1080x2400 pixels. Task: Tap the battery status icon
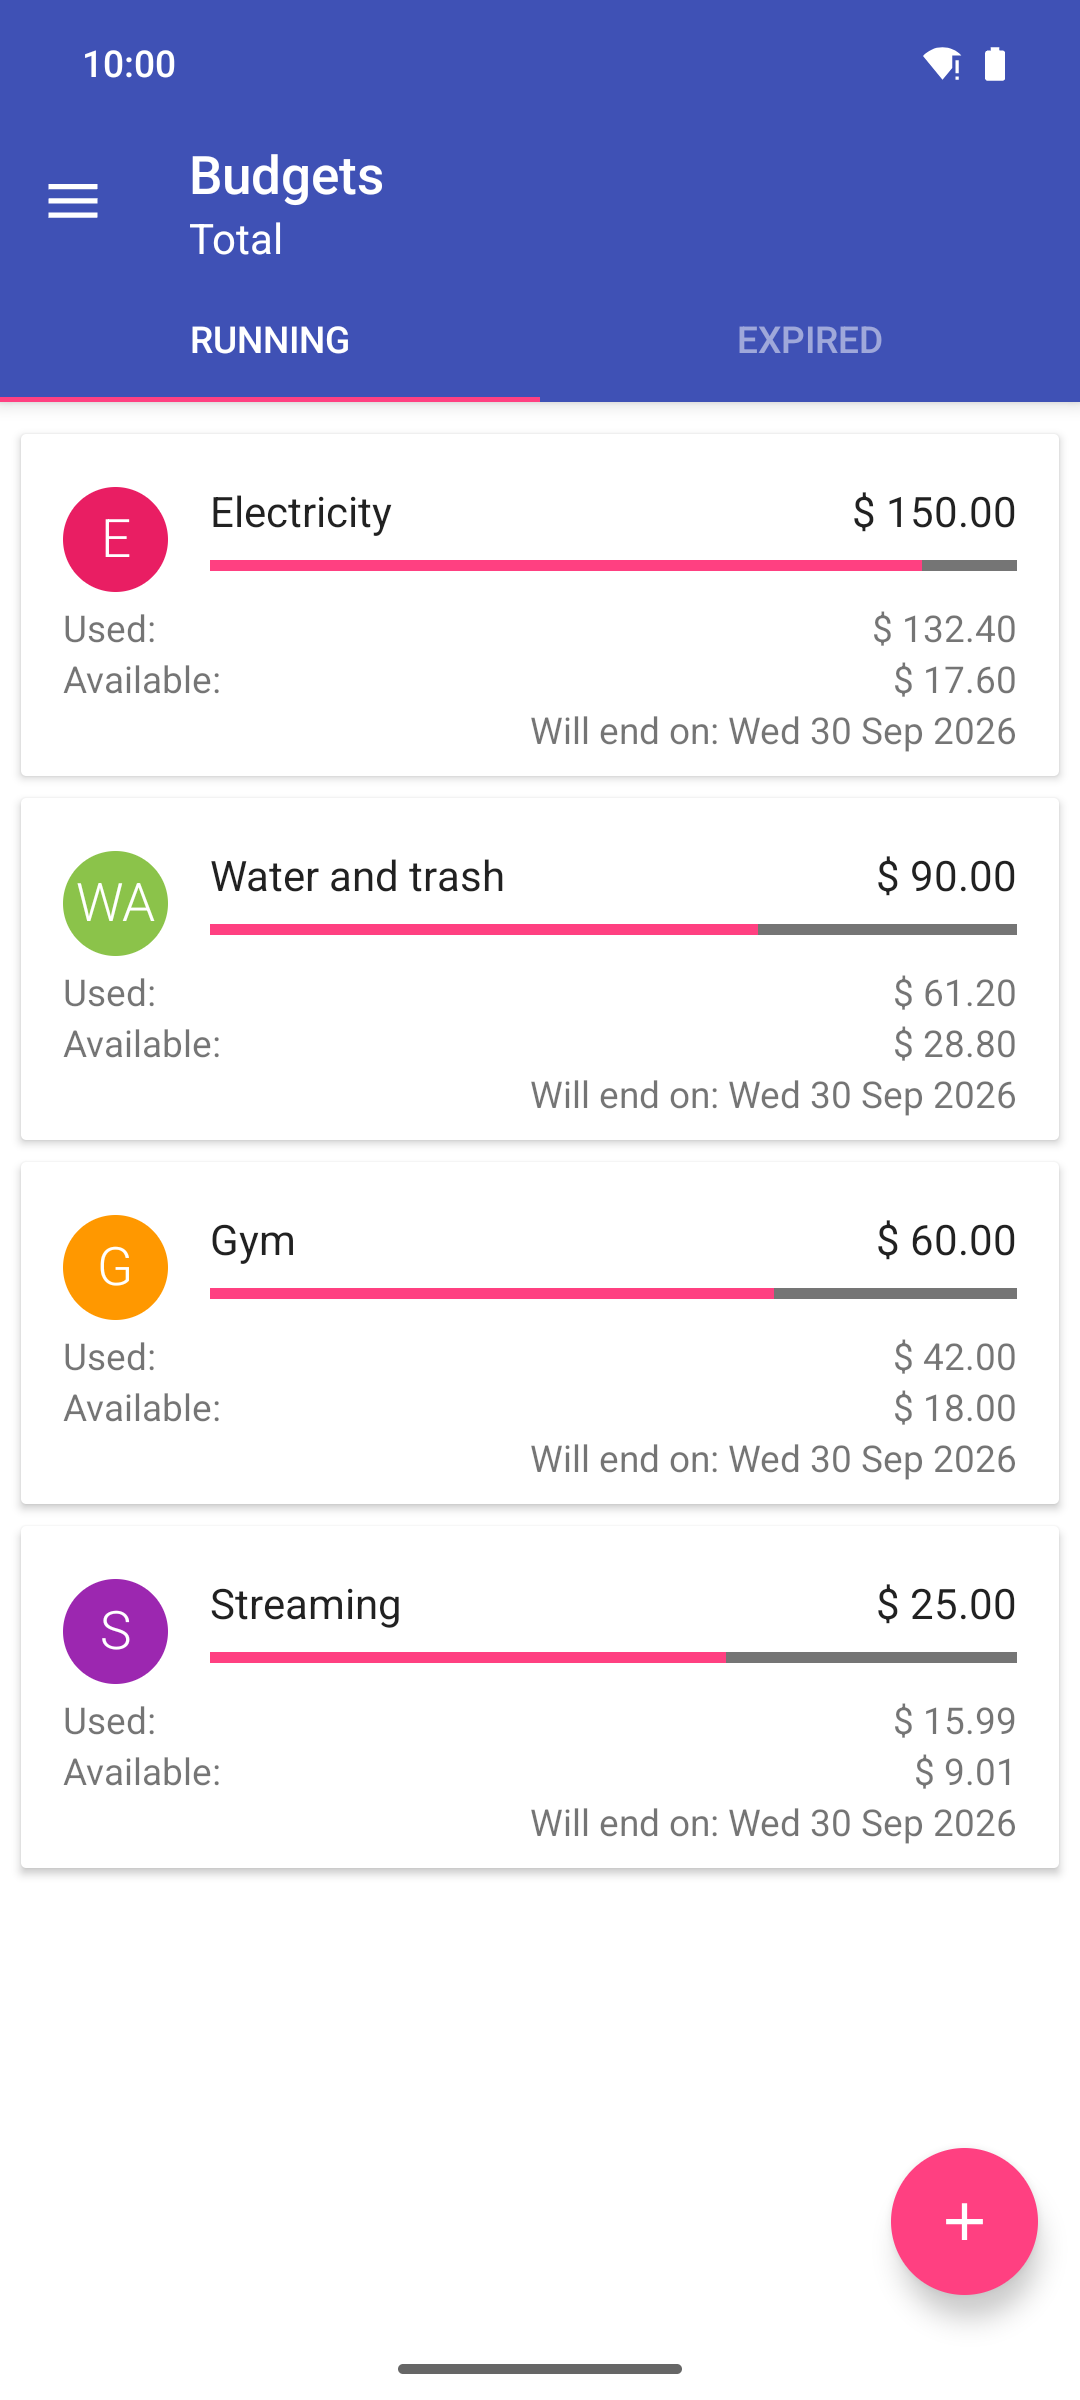pos(995,64)
